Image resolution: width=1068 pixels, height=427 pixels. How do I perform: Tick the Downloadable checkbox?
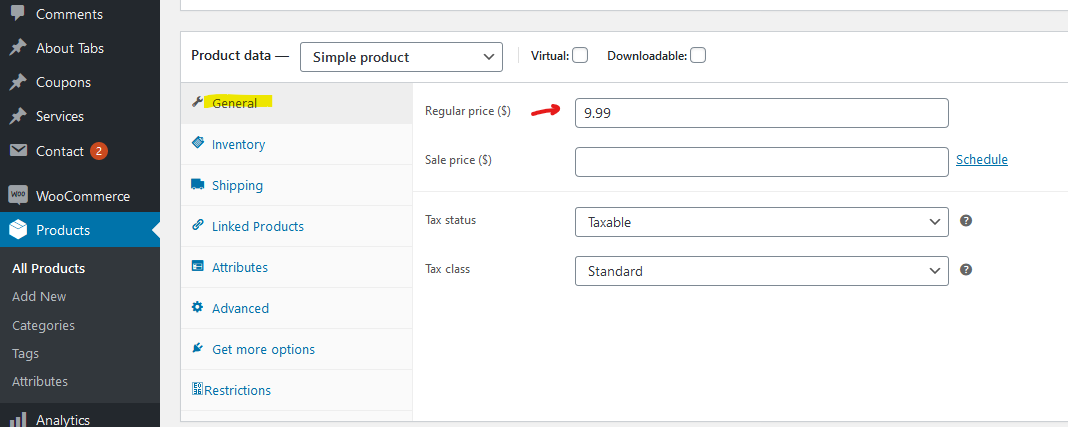[697, 55]
